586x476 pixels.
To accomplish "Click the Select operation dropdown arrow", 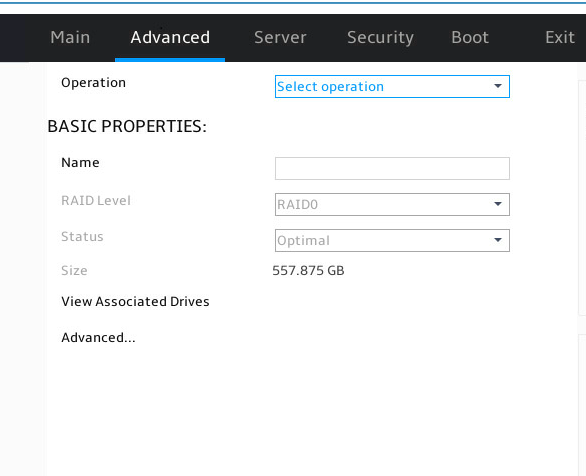I will click(x=498, y=86).
